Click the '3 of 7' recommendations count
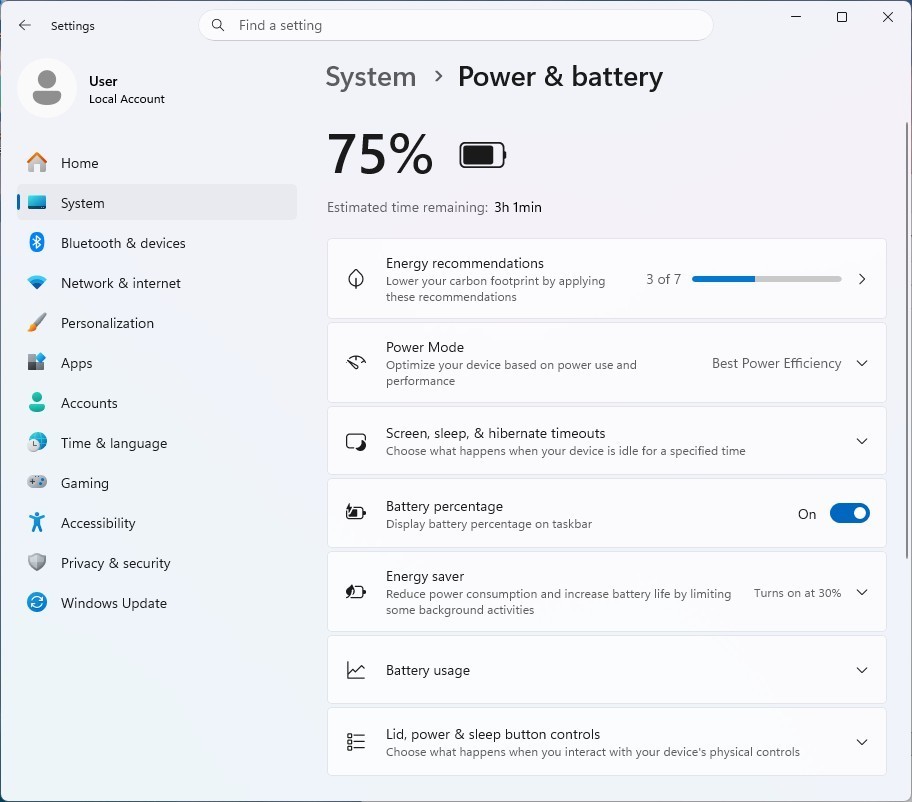The image size is (912, 802). (663, 279)
